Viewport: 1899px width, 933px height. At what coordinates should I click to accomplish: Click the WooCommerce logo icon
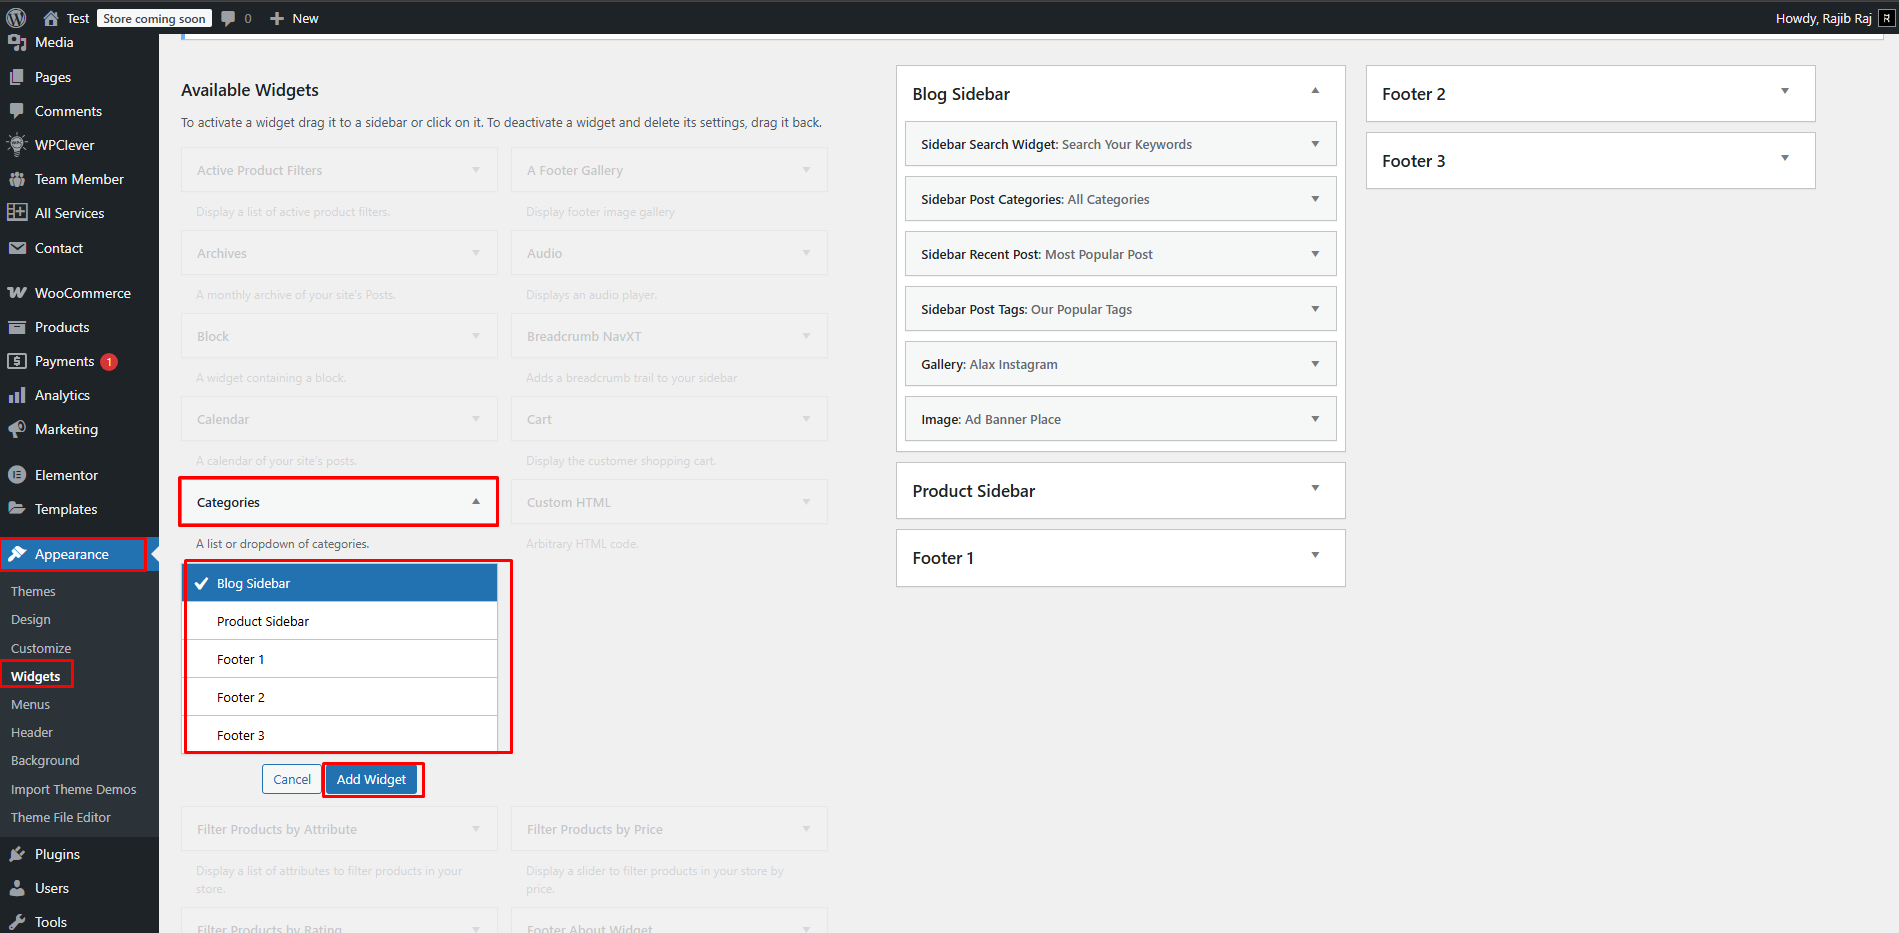pos(17,293)
